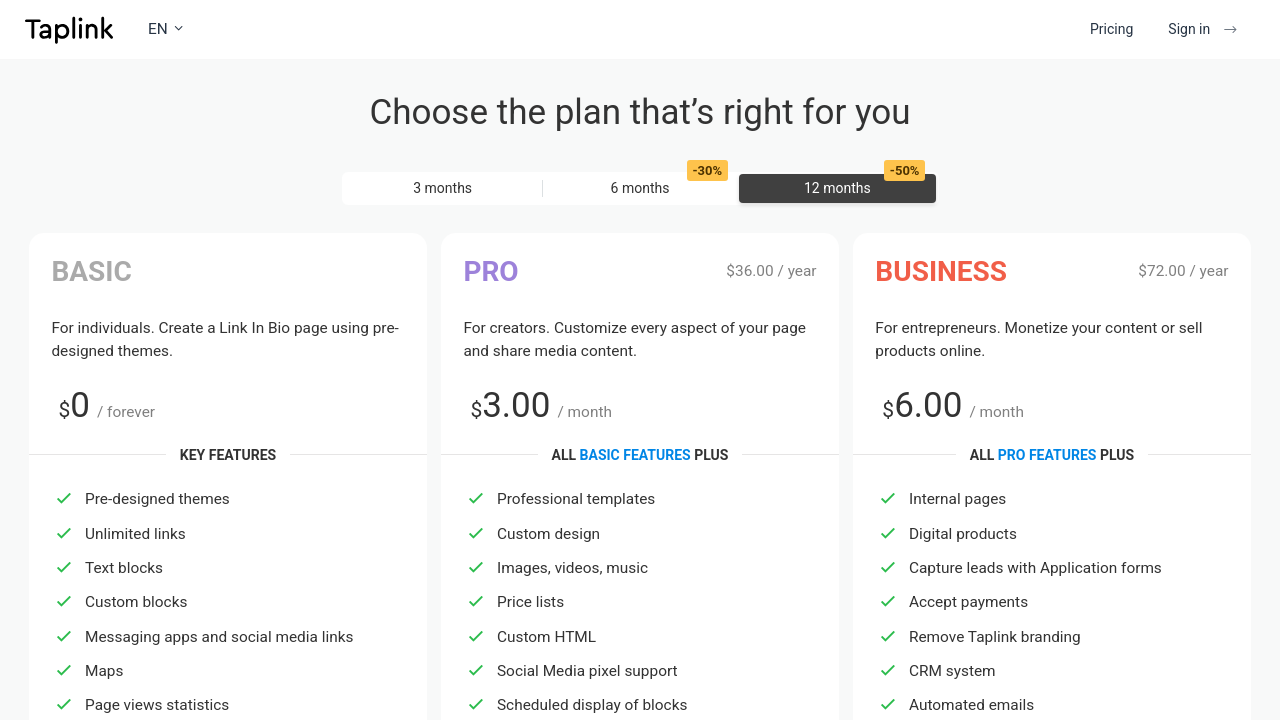This screenshot has width=1280, height=720.
Task: Click the -30% discount badge
Action: coord(707,171)
